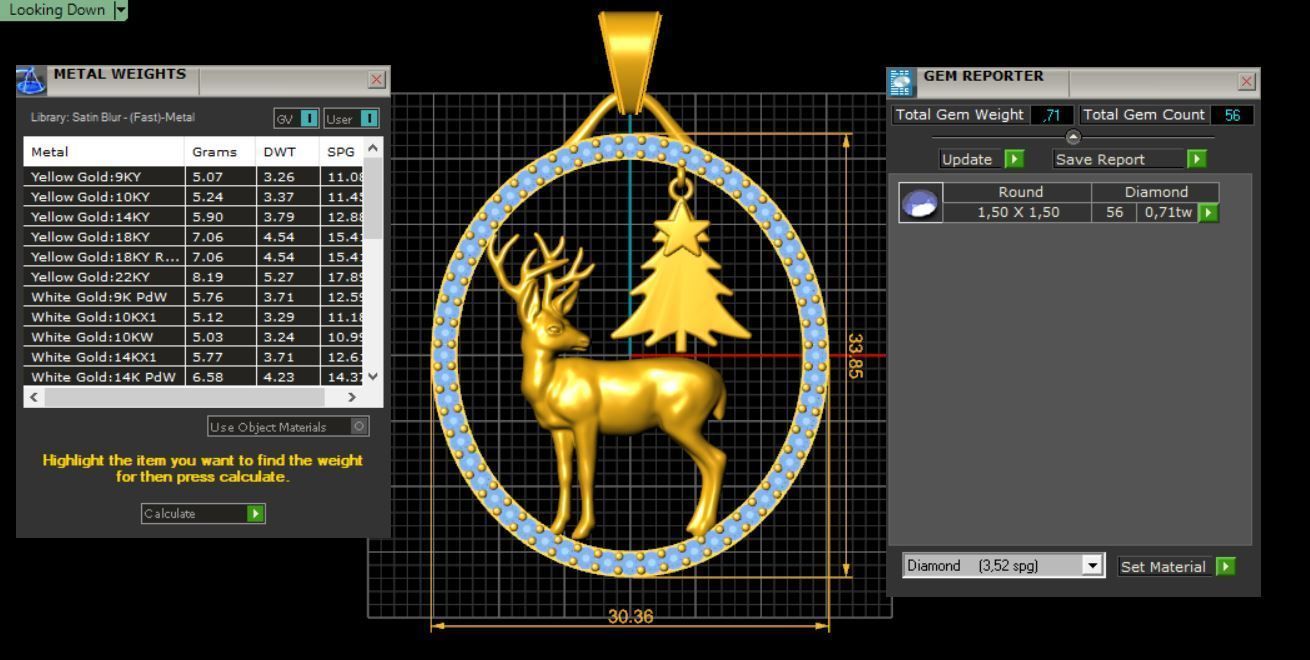Image resolution: width=1310 pixels, height=660 pixels.
Task: Select the White Gold:10KX1 row
Action: click(194, 317)
